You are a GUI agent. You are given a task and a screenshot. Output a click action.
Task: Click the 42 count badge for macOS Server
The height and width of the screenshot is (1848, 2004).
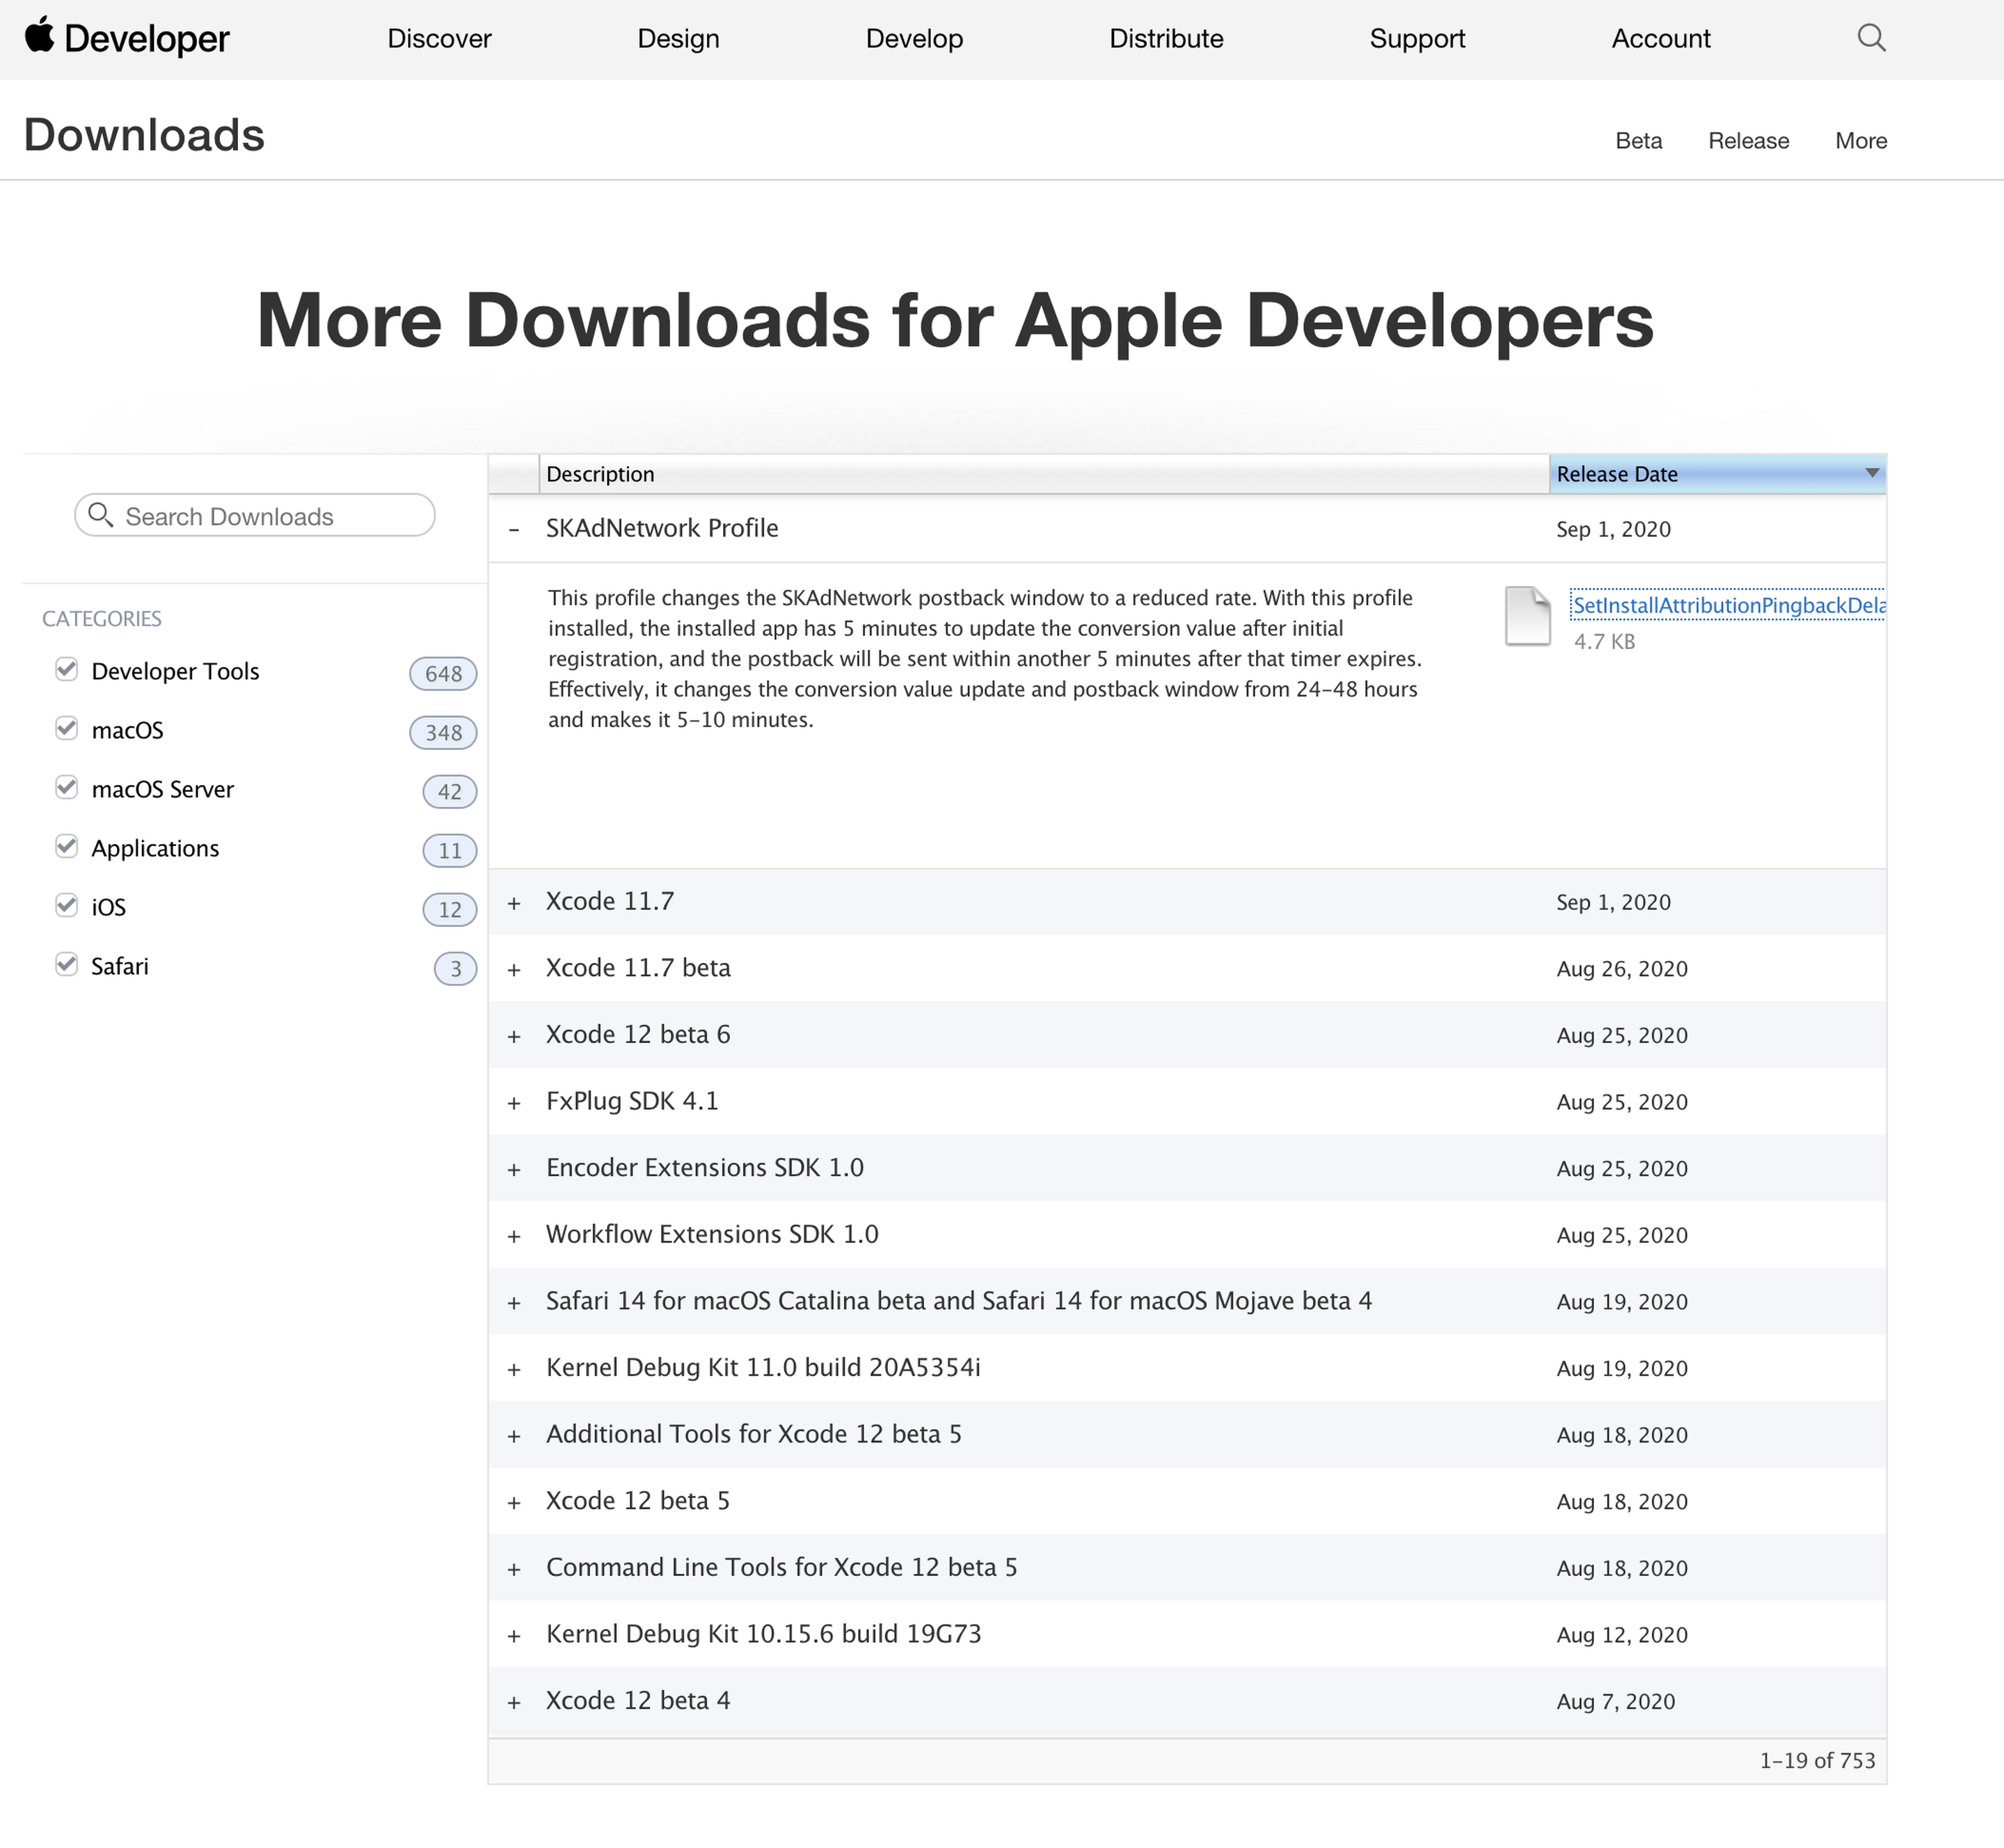[x=450, y=791]
